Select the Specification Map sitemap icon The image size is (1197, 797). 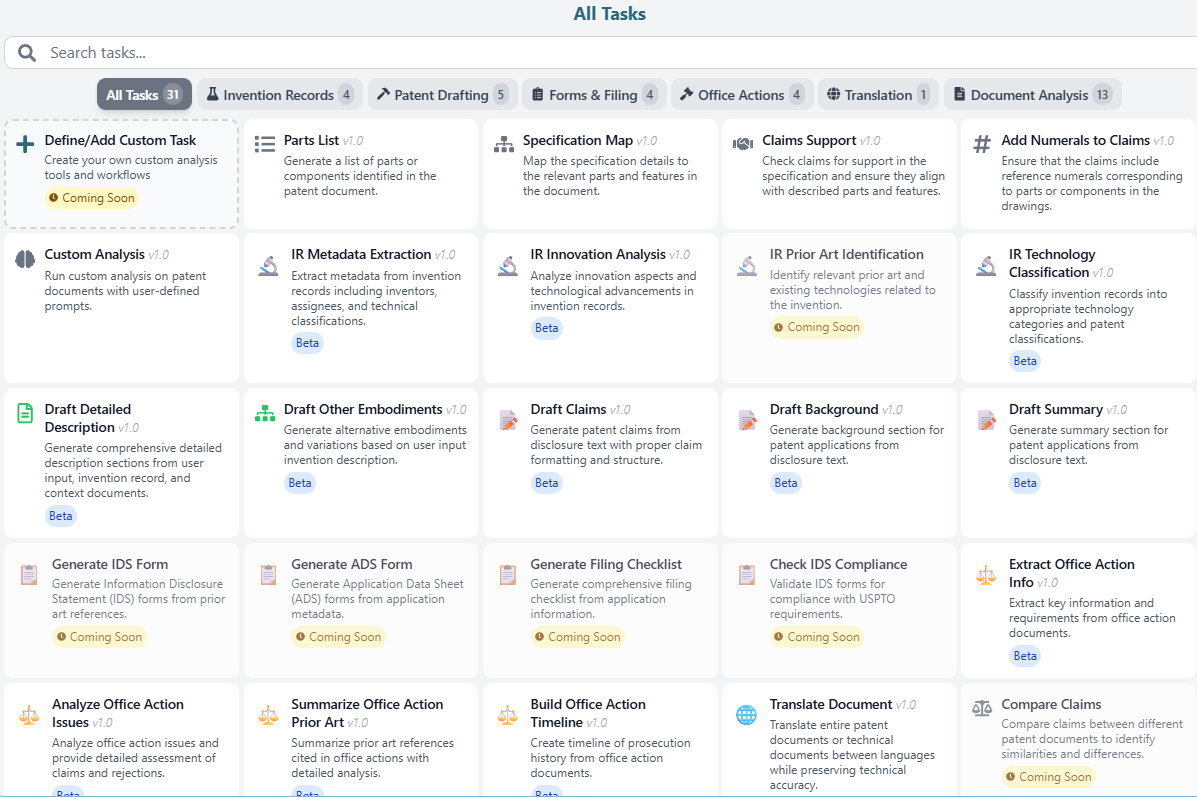504,143
